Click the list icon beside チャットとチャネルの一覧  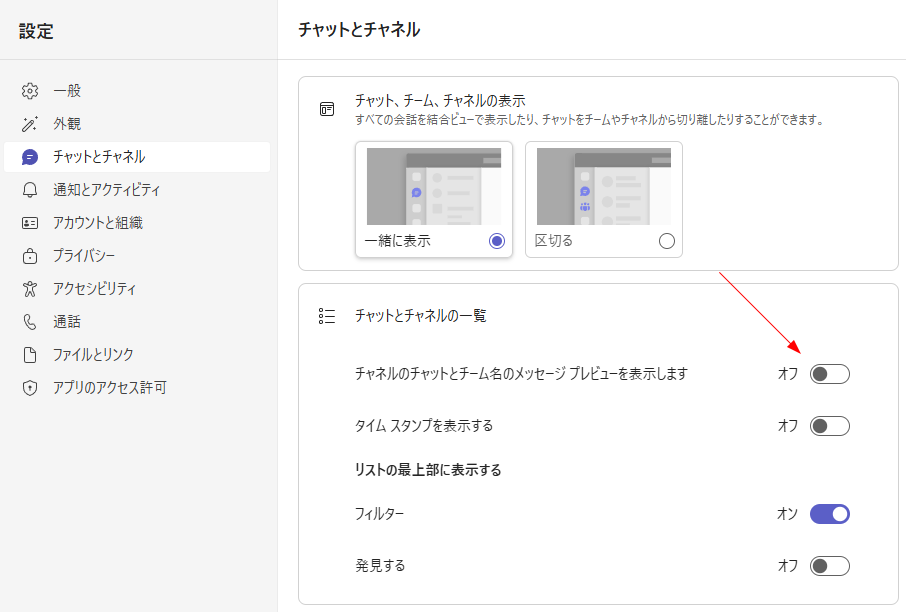[x=327, y=316]
